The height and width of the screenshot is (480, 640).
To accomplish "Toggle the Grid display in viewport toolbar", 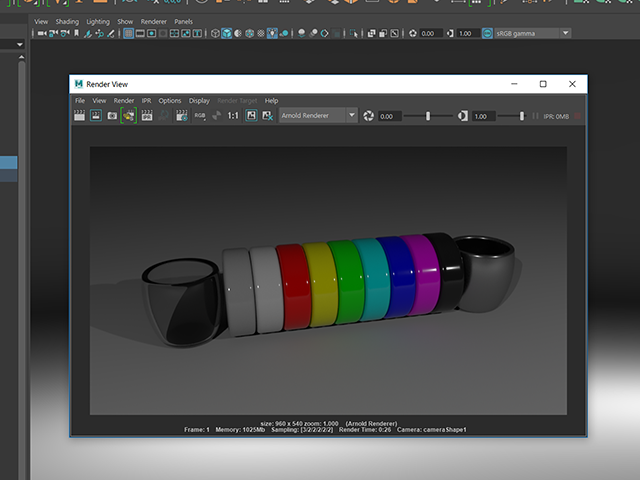I will (x=128, y=33).
